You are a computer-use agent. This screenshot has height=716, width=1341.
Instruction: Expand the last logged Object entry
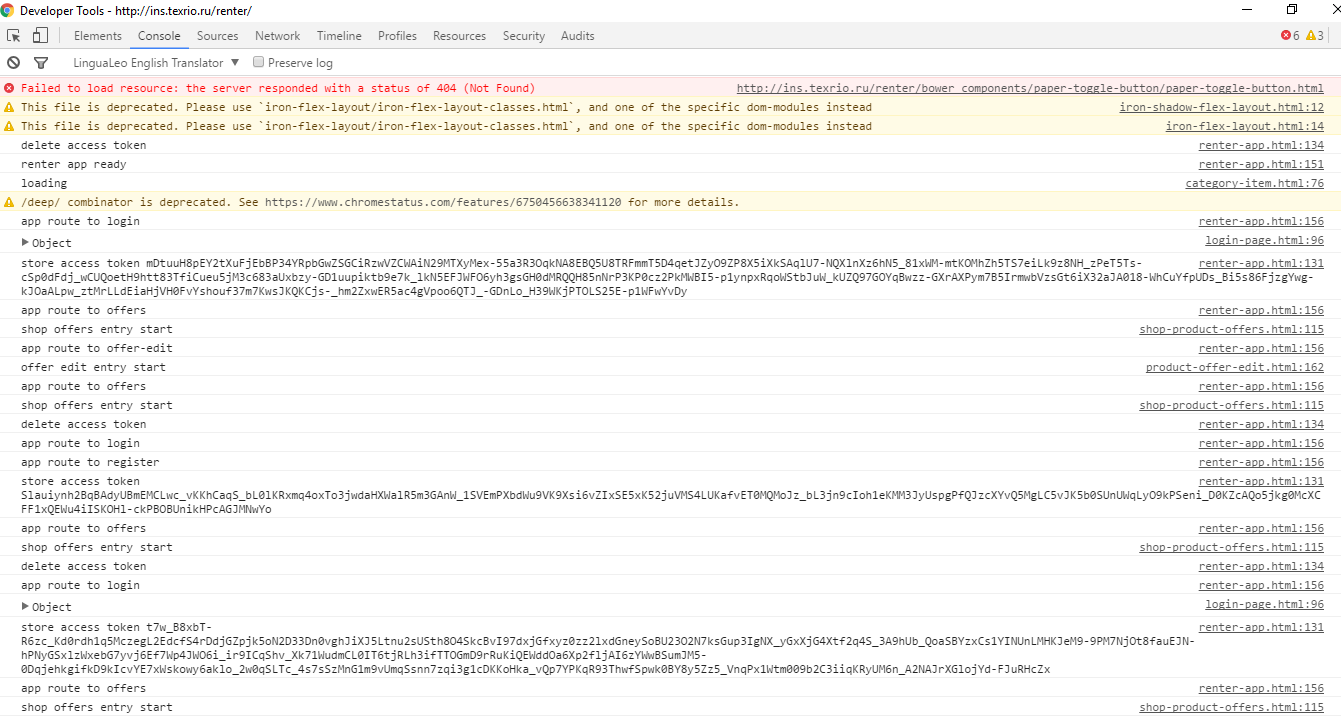[x=26, y=607]
